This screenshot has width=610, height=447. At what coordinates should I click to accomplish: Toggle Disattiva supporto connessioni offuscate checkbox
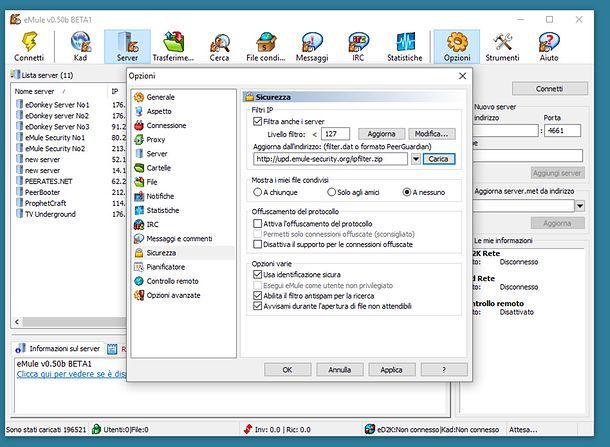point(257,244)
